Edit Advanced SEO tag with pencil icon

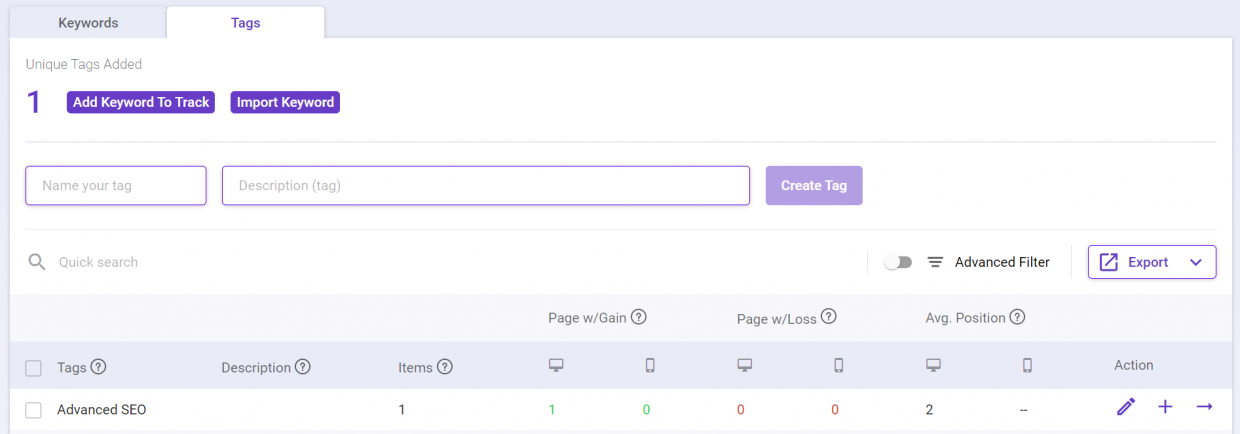click(1126, 407)
